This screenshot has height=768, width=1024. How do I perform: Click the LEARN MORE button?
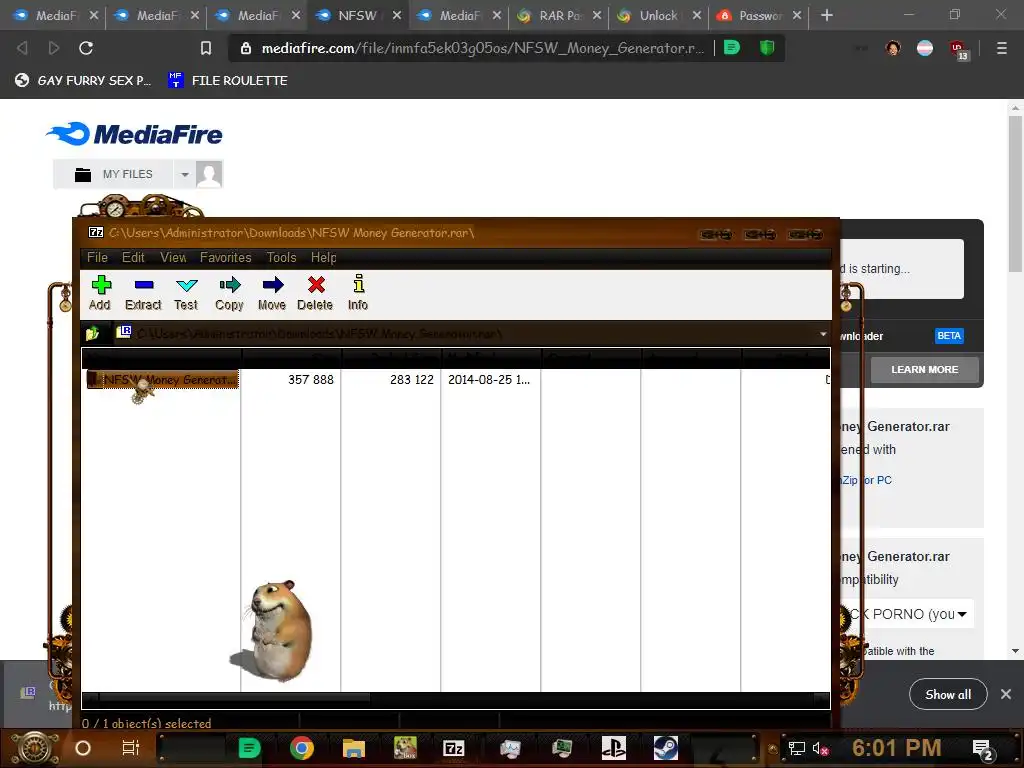point(924,370)
